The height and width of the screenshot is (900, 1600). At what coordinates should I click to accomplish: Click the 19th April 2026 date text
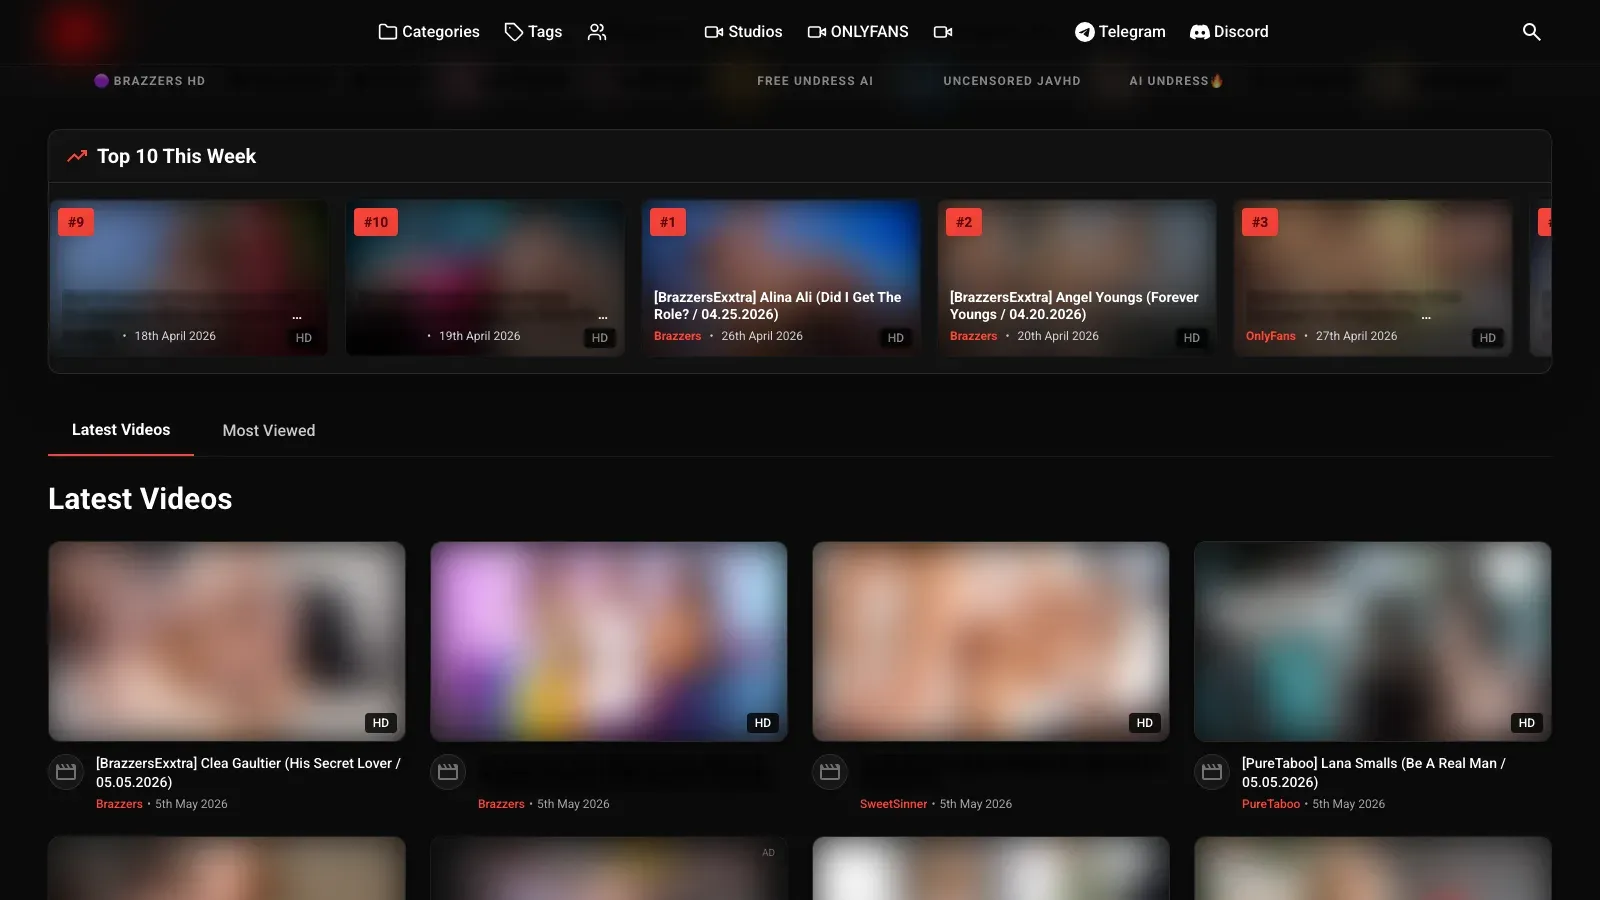point(480,336)
